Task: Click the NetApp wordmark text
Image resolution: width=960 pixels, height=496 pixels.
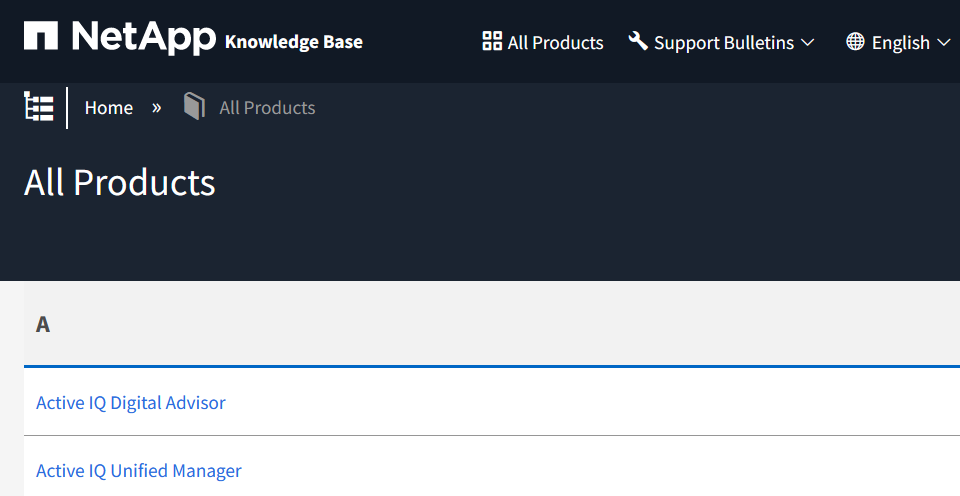Action: (143, 38)
